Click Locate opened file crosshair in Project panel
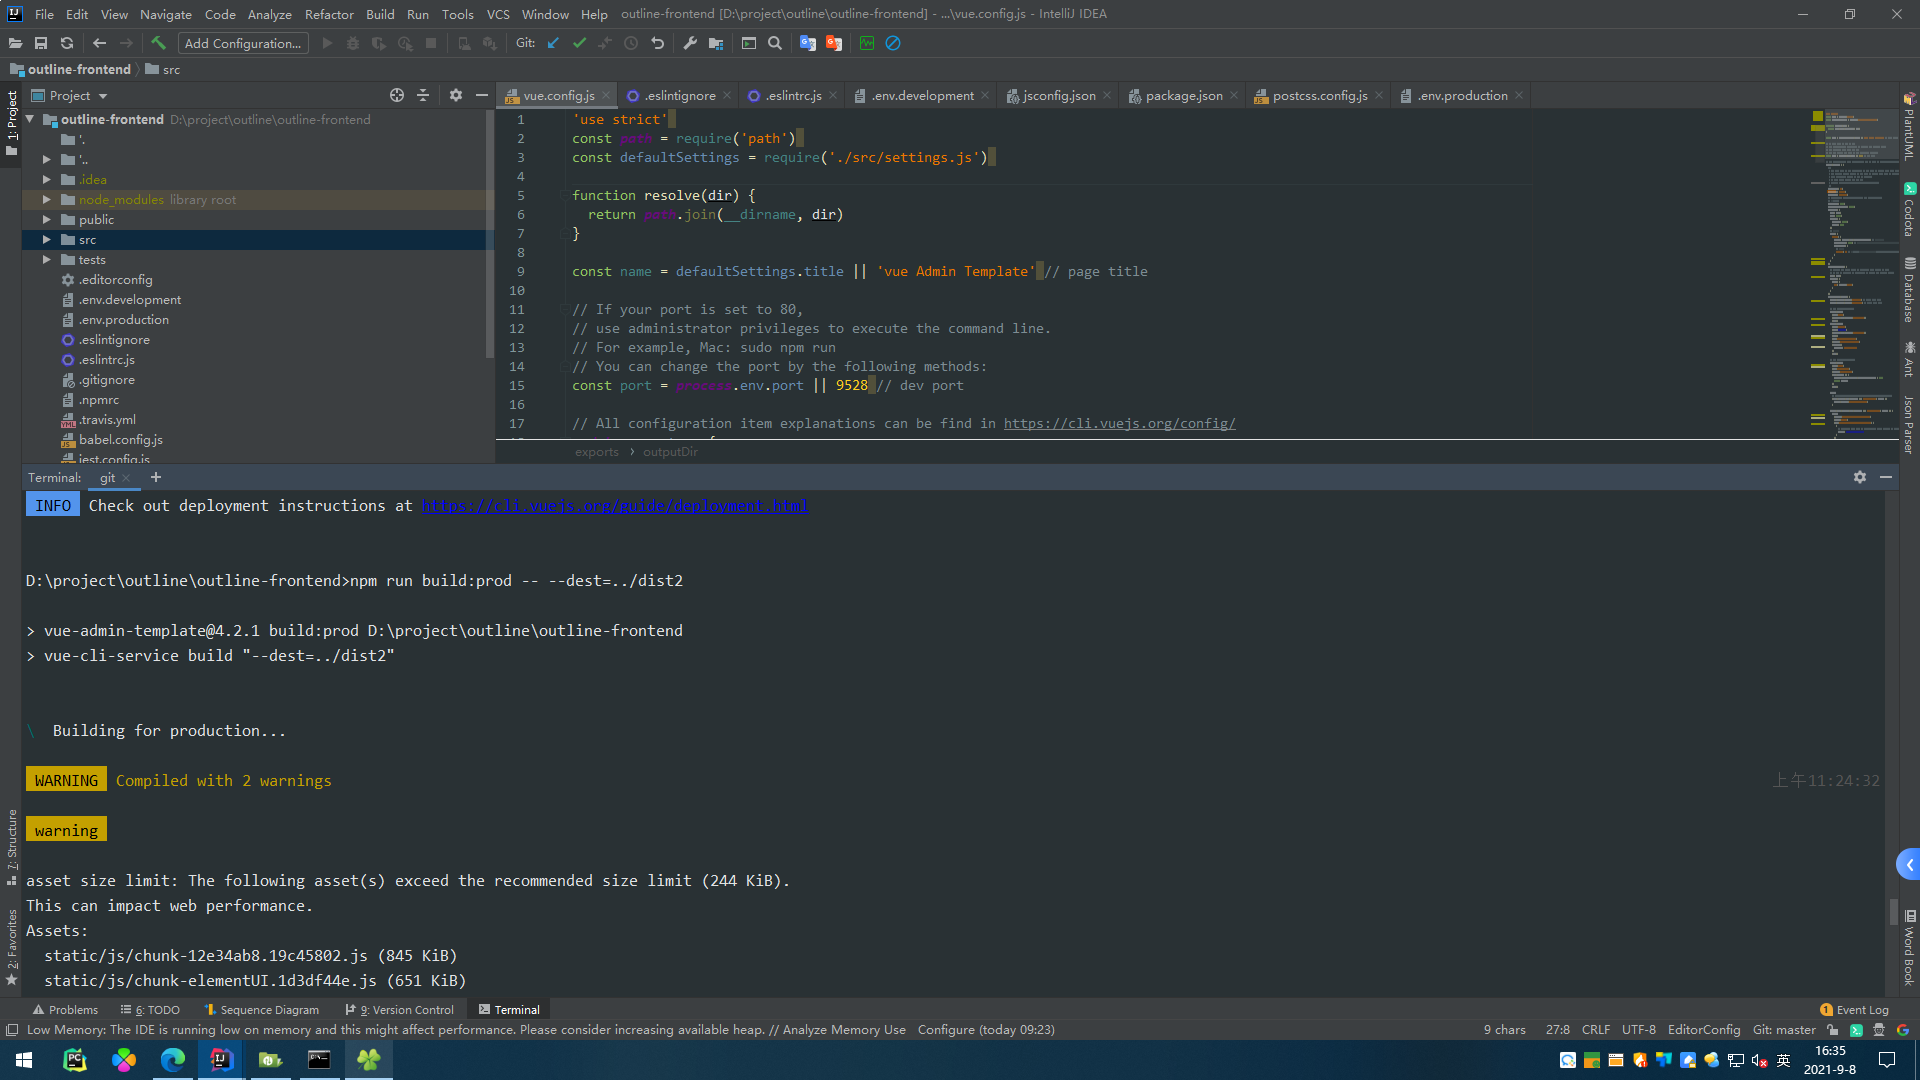 pos(397,95)
